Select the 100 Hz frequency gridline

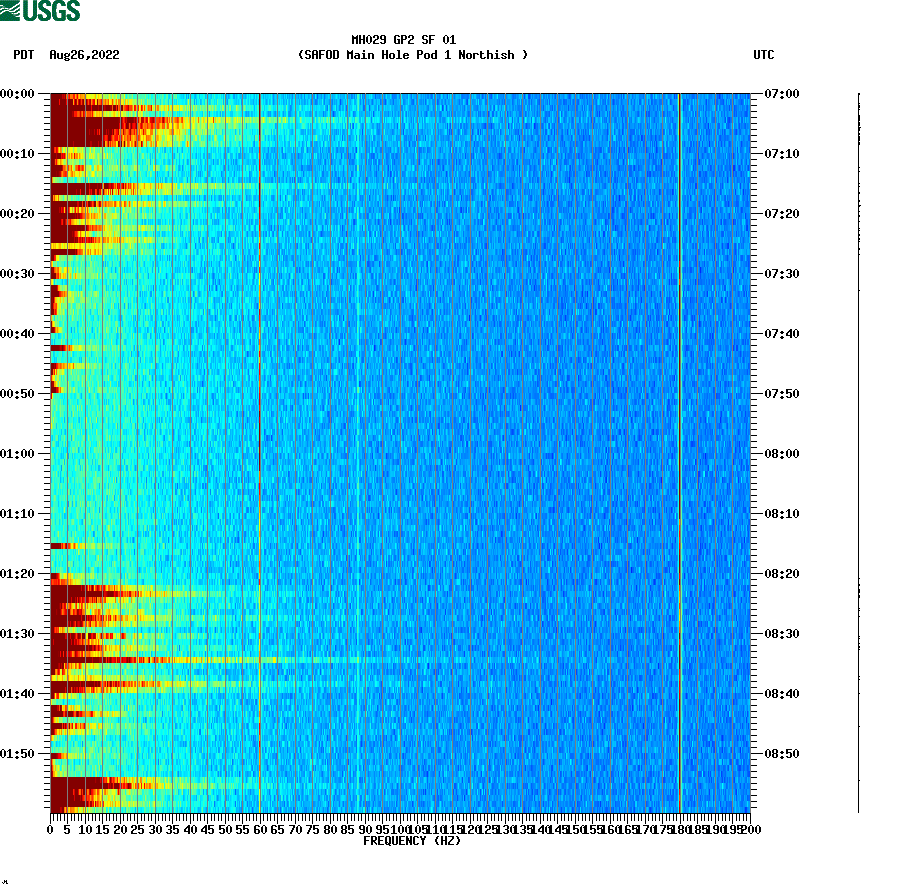pos(400,450)
